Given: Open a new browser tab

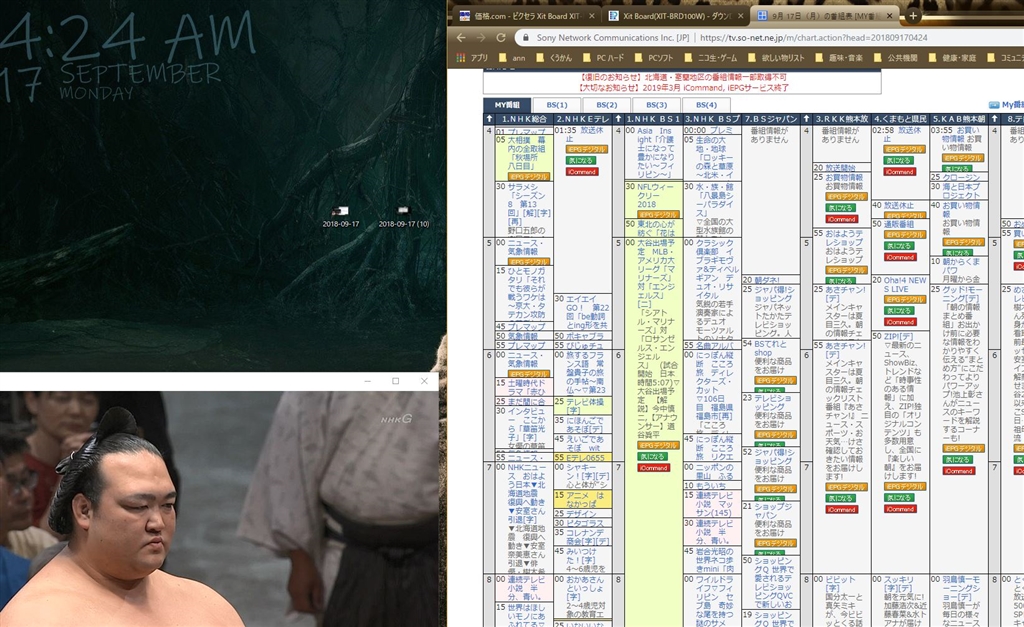Looking at the screenshot, I should point(913,16).
